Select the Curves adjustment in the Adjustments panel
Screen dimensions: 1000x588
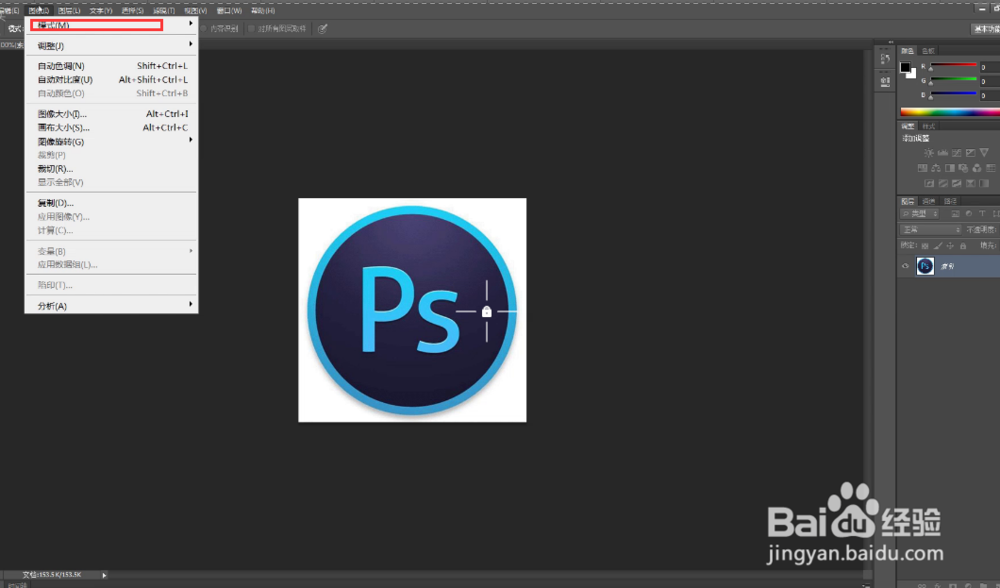959,151
